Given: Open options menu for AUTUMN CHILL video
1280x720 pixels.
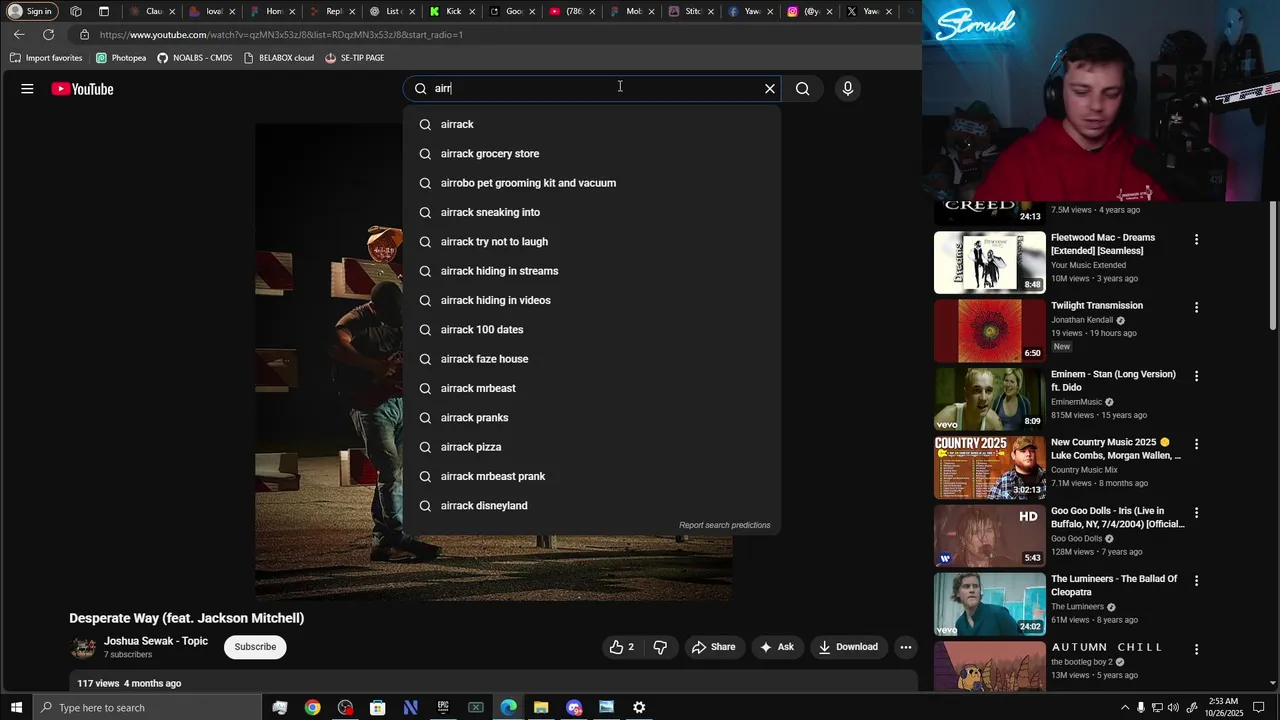Looking at the screenshot, I should (1196, 649).
